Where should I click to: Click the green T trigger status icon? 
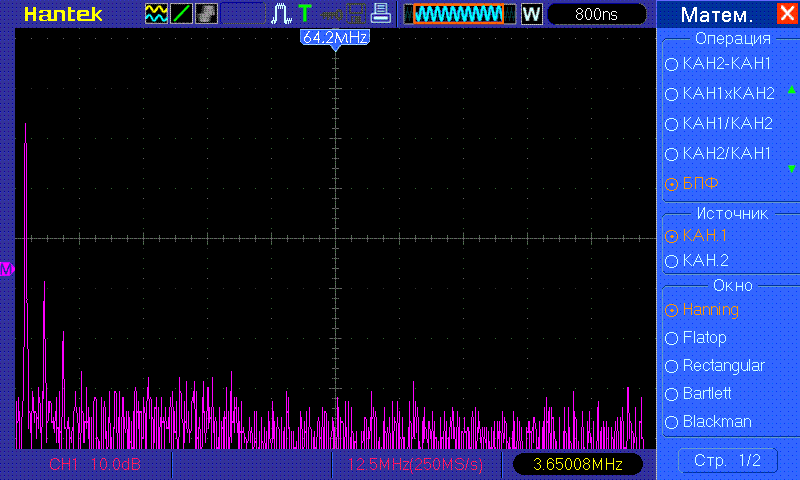(x=304, y=14)
